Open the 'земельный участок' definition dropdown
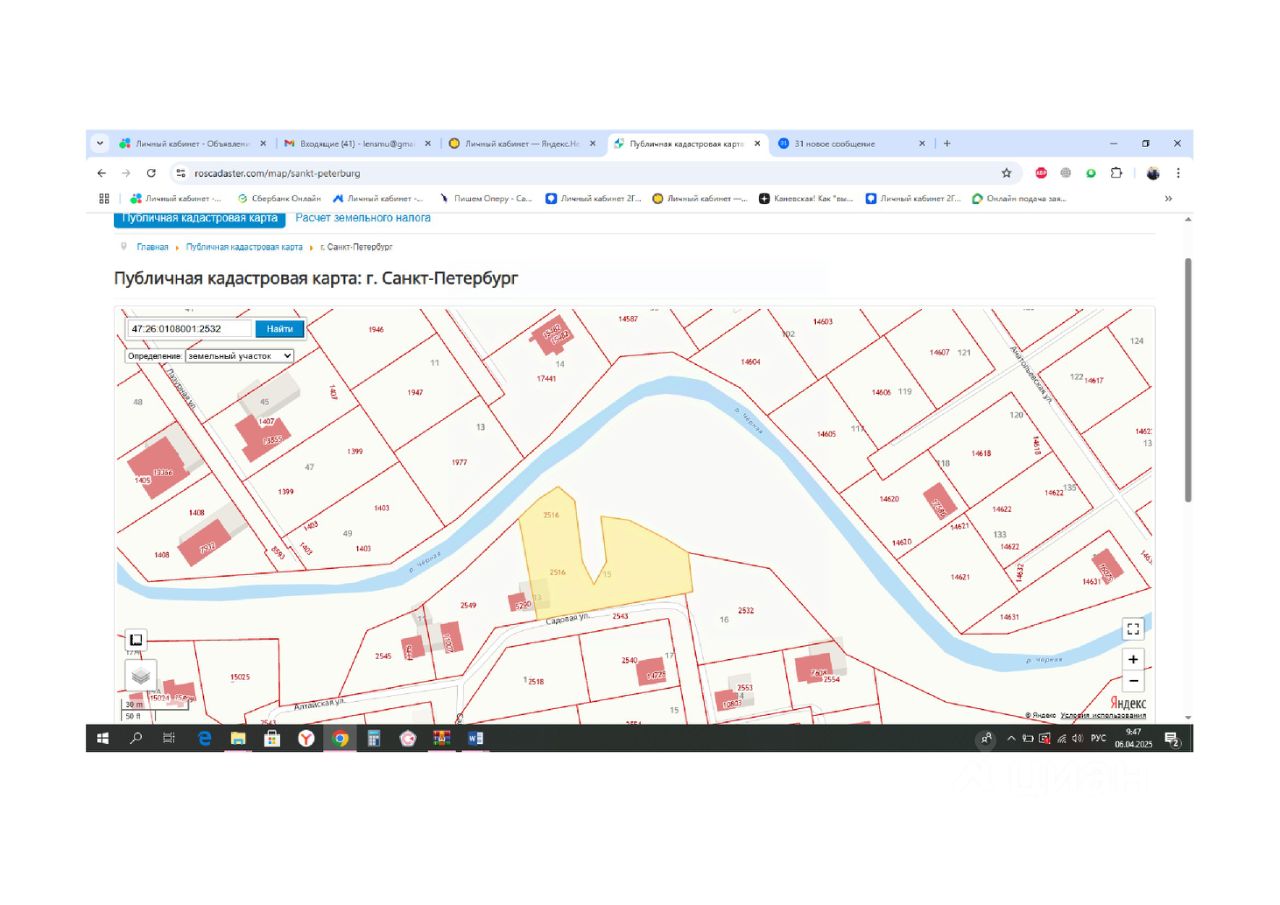The height and width of the screenshot is (905, 1280). [239, 355]
